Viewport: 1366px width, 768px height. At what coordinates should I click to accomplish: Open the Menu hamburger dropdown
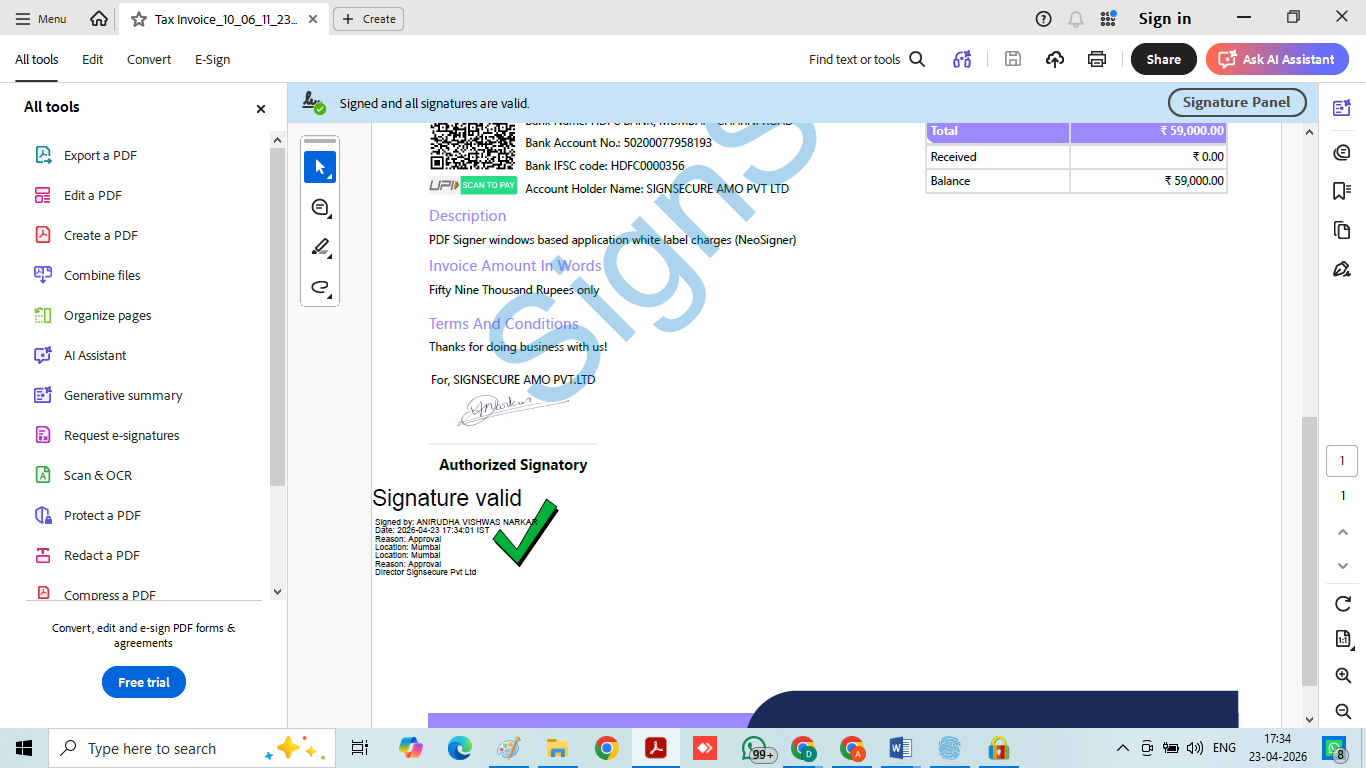point(42,19)
